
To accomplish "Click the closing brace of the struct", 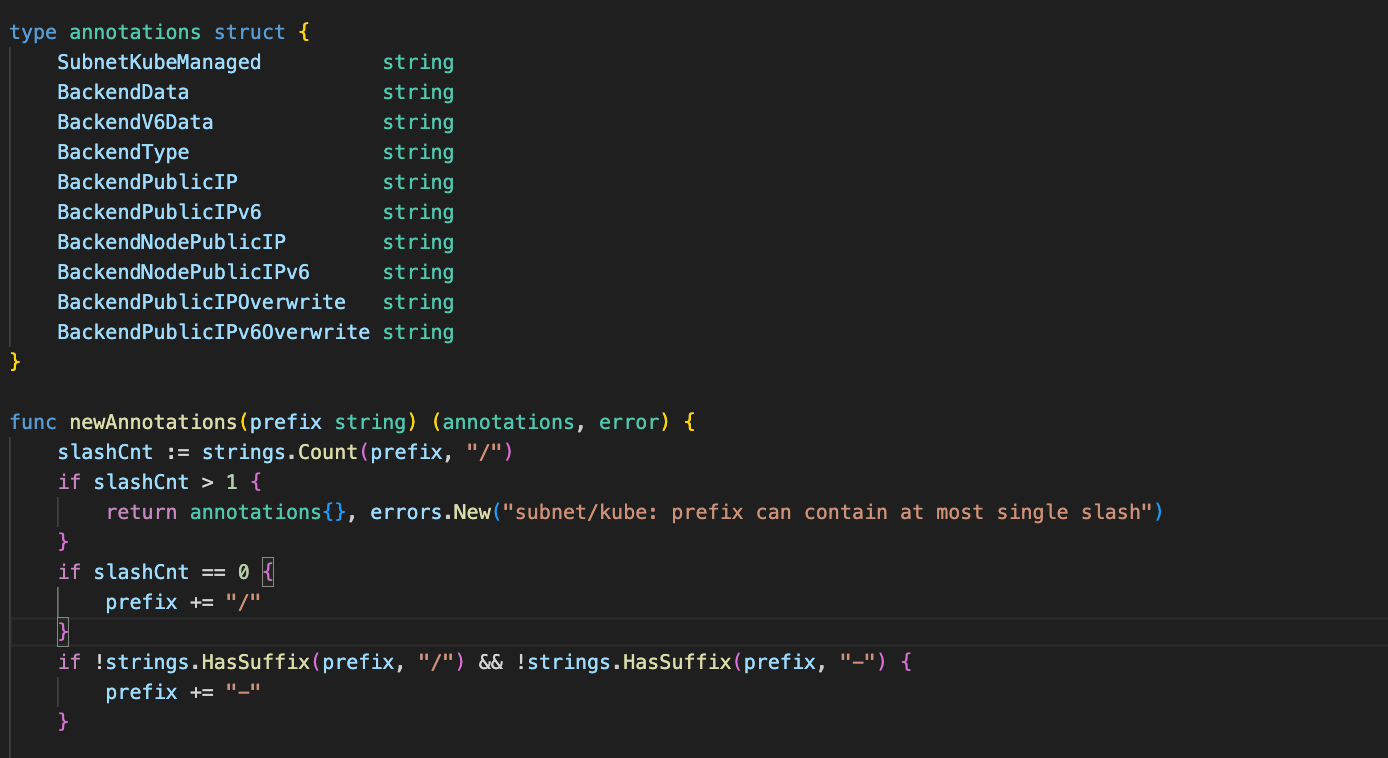I will (x=15, y=362).
